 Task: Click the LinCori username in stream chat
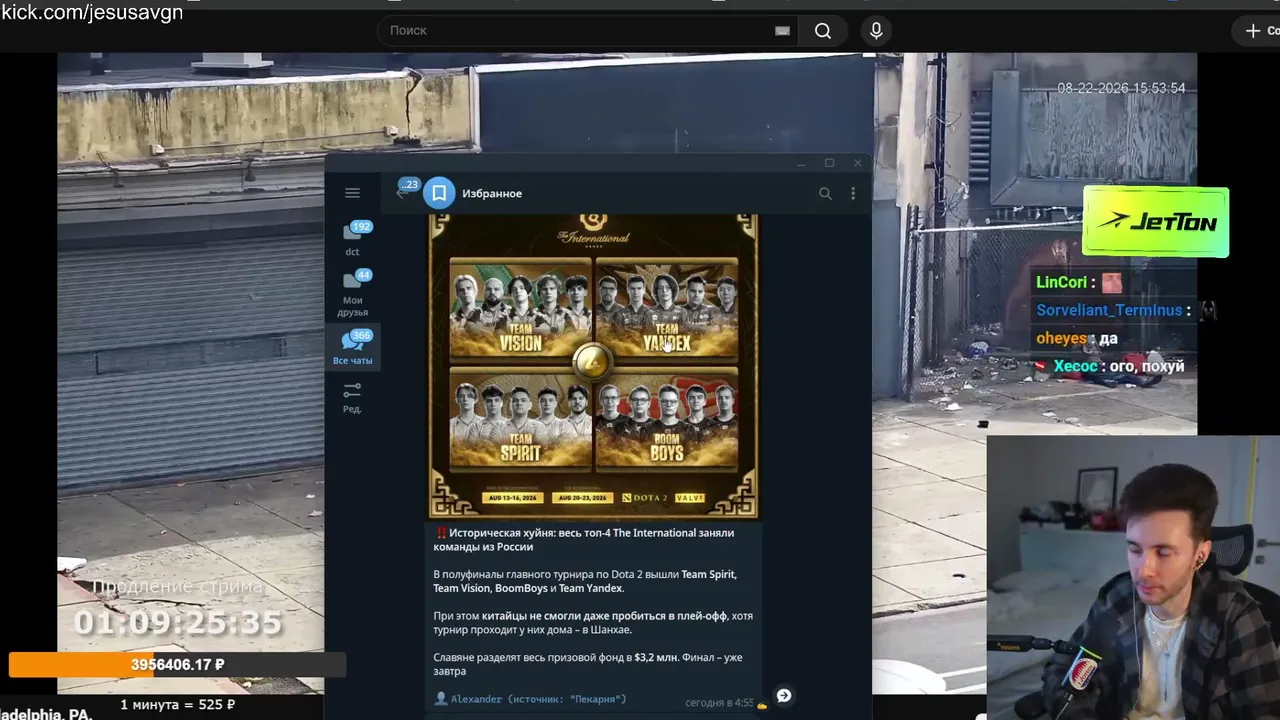(1062, 283)
